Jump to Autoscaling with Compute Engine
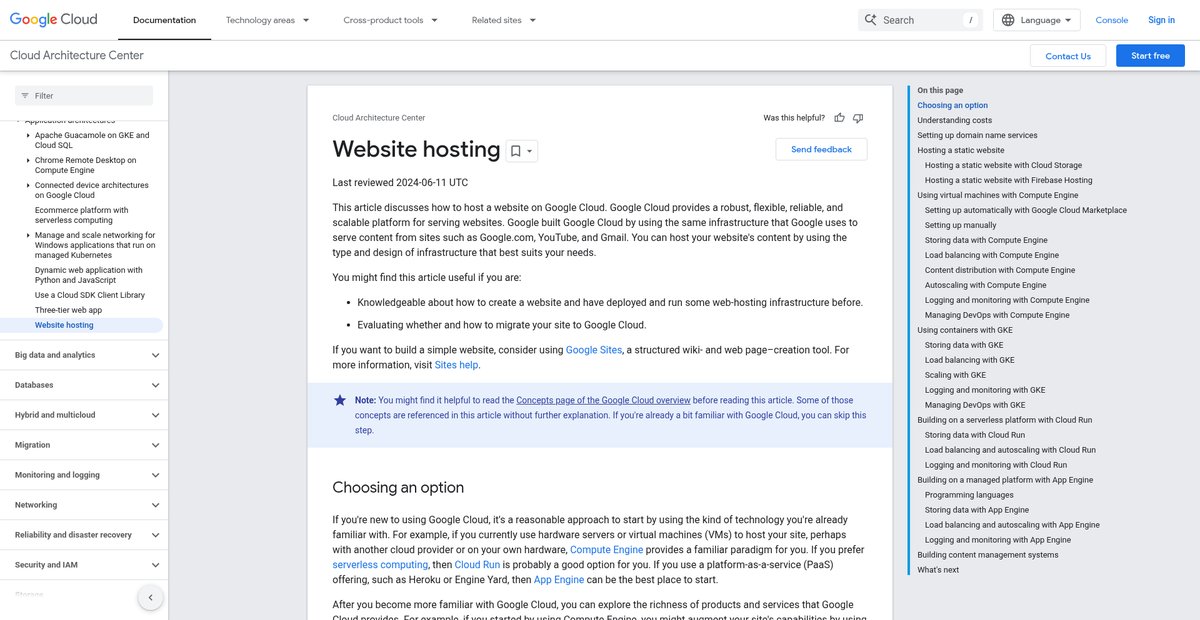1200x620 pixels. pos(985,285)
